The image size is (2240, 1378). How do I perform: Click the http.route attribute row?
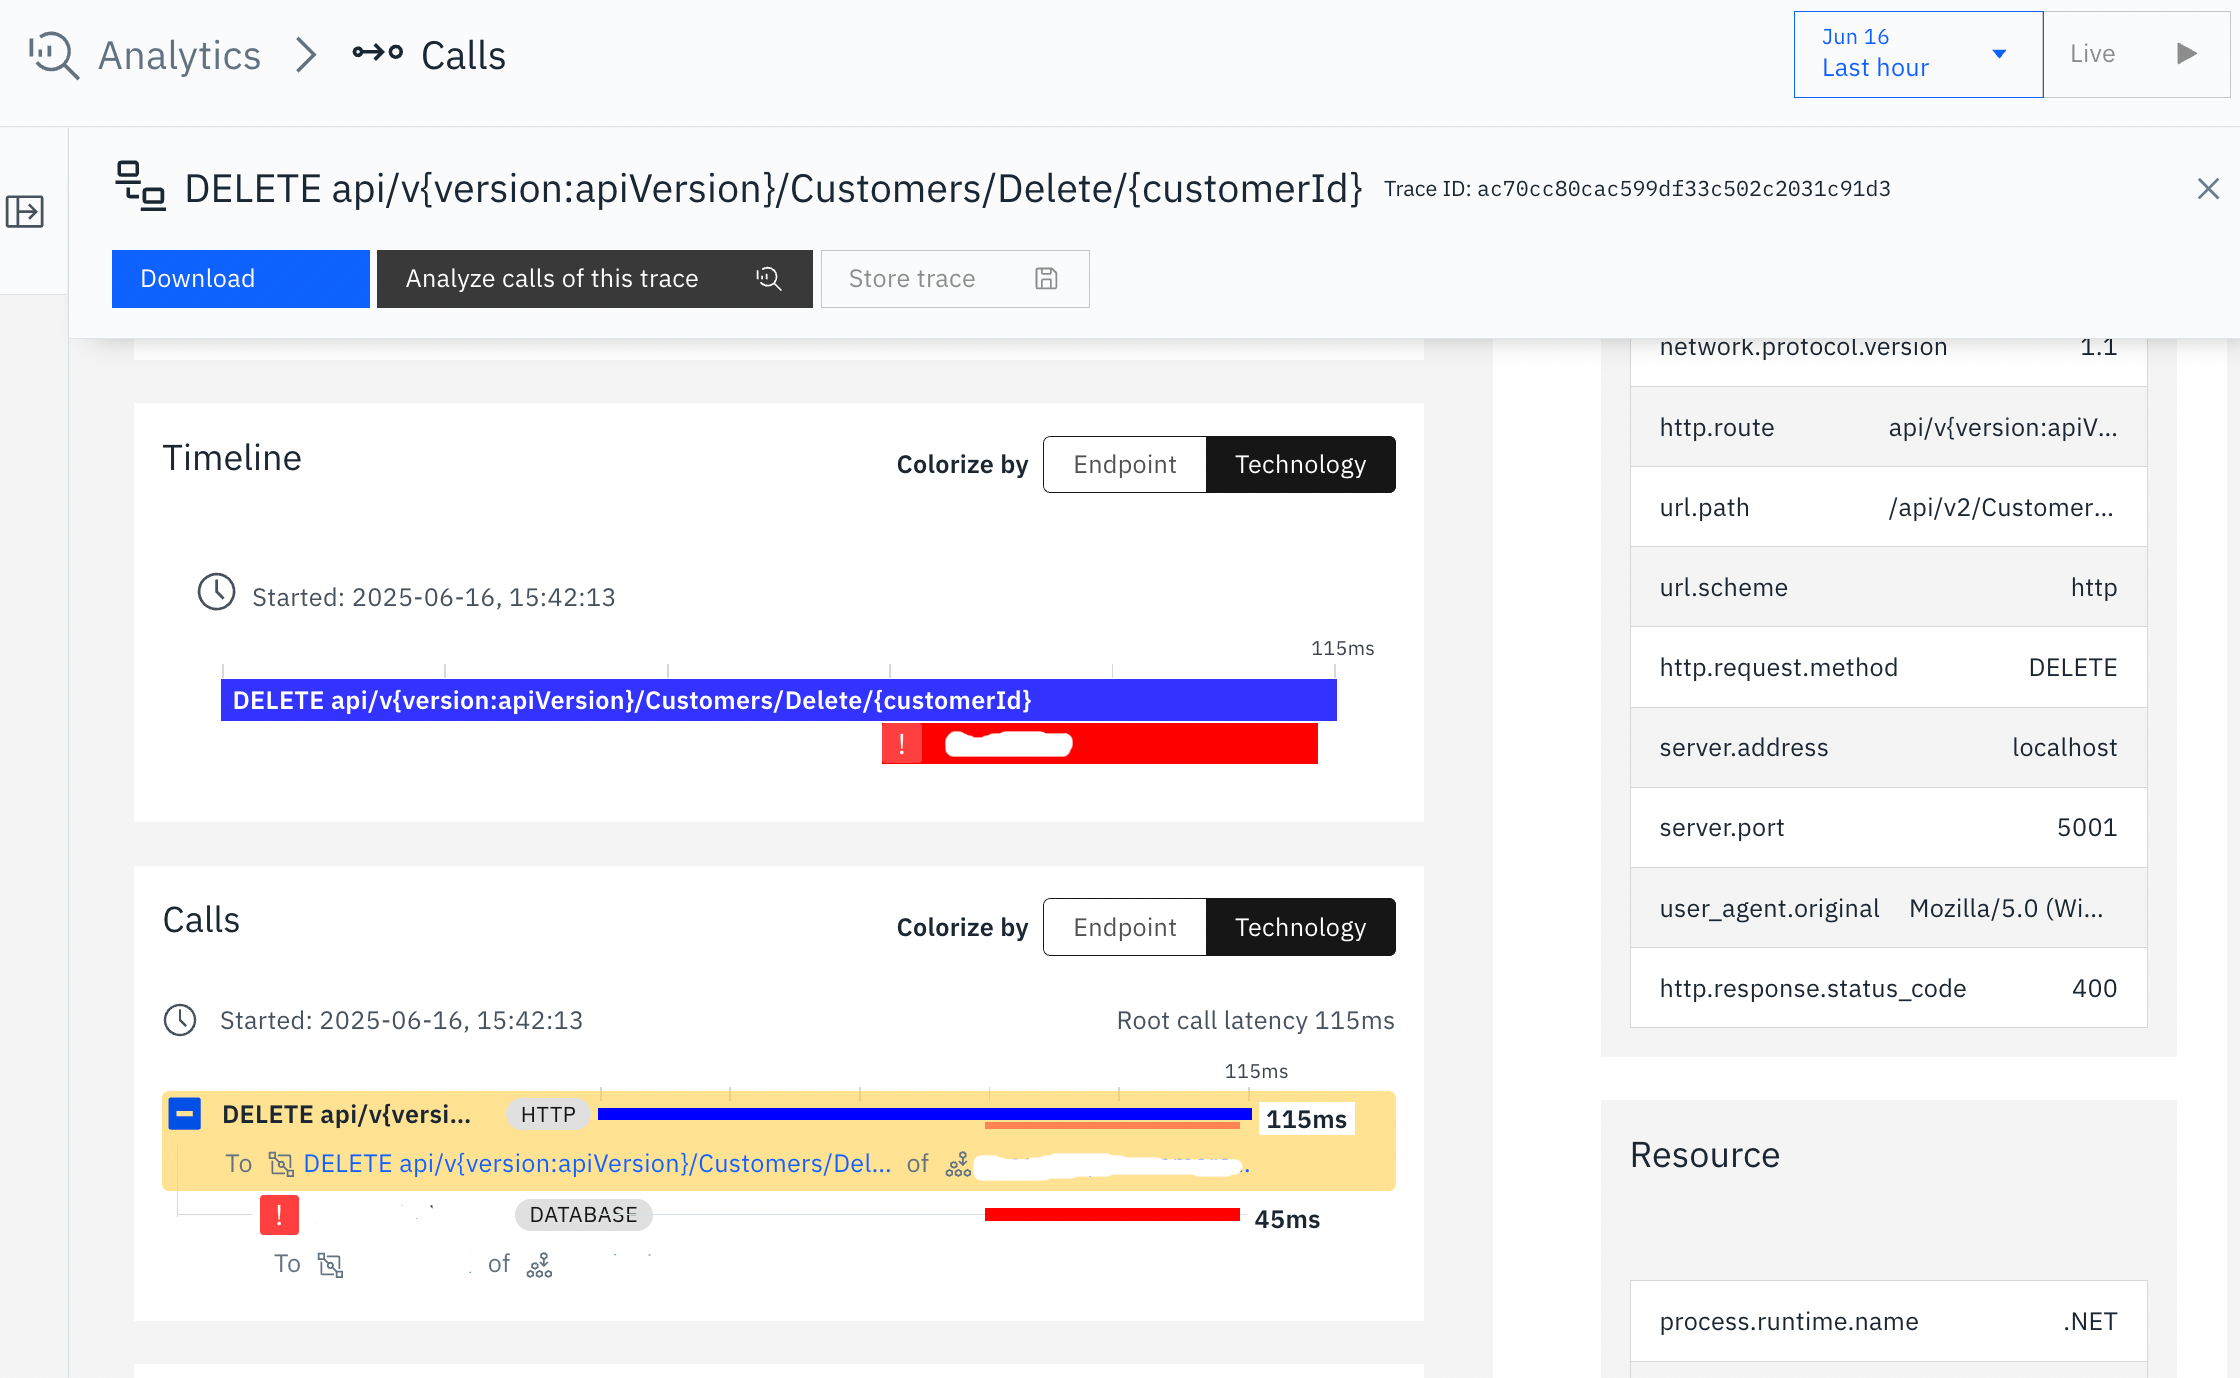[1888, 427]
